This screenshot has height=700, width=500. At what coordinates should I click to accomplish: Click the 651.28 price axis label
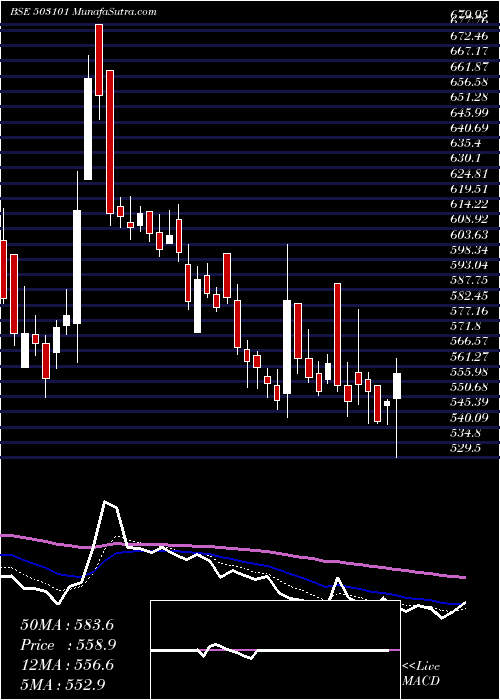click(x=469, y=96)
